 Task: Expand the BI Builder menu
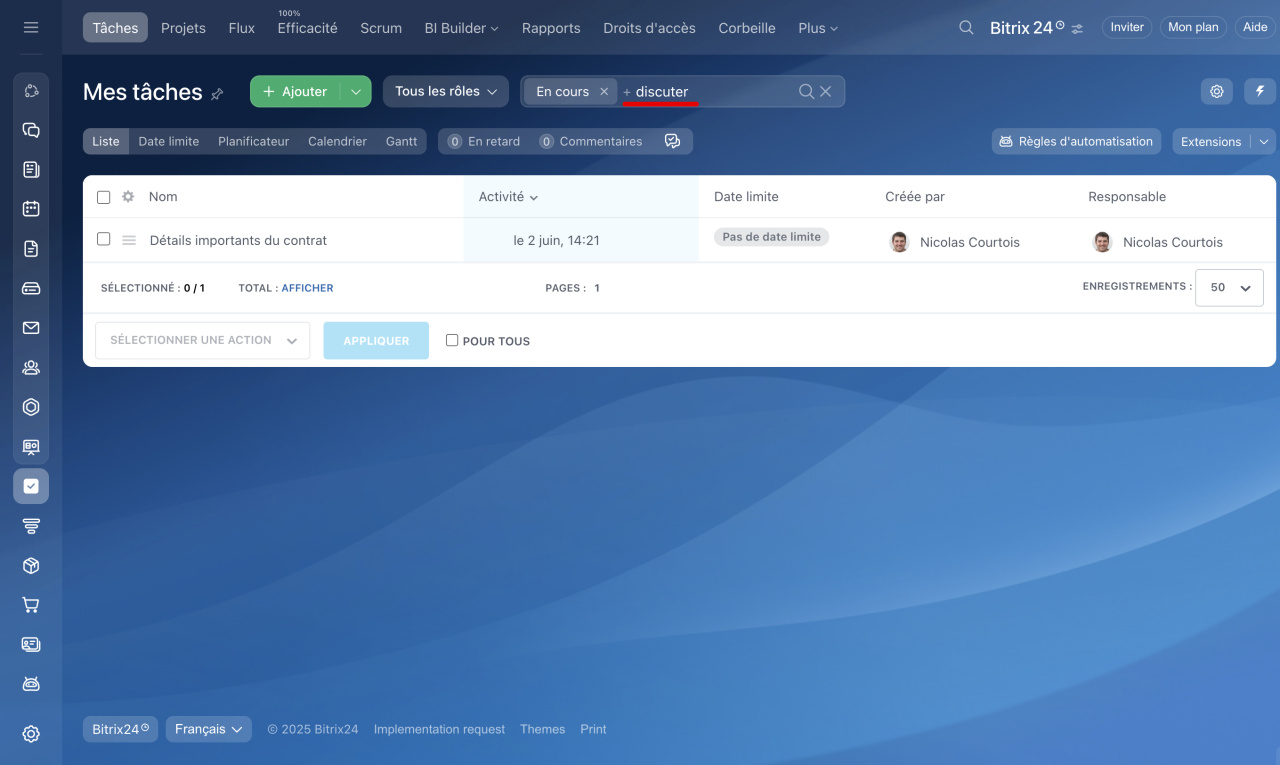pos(461,28)
